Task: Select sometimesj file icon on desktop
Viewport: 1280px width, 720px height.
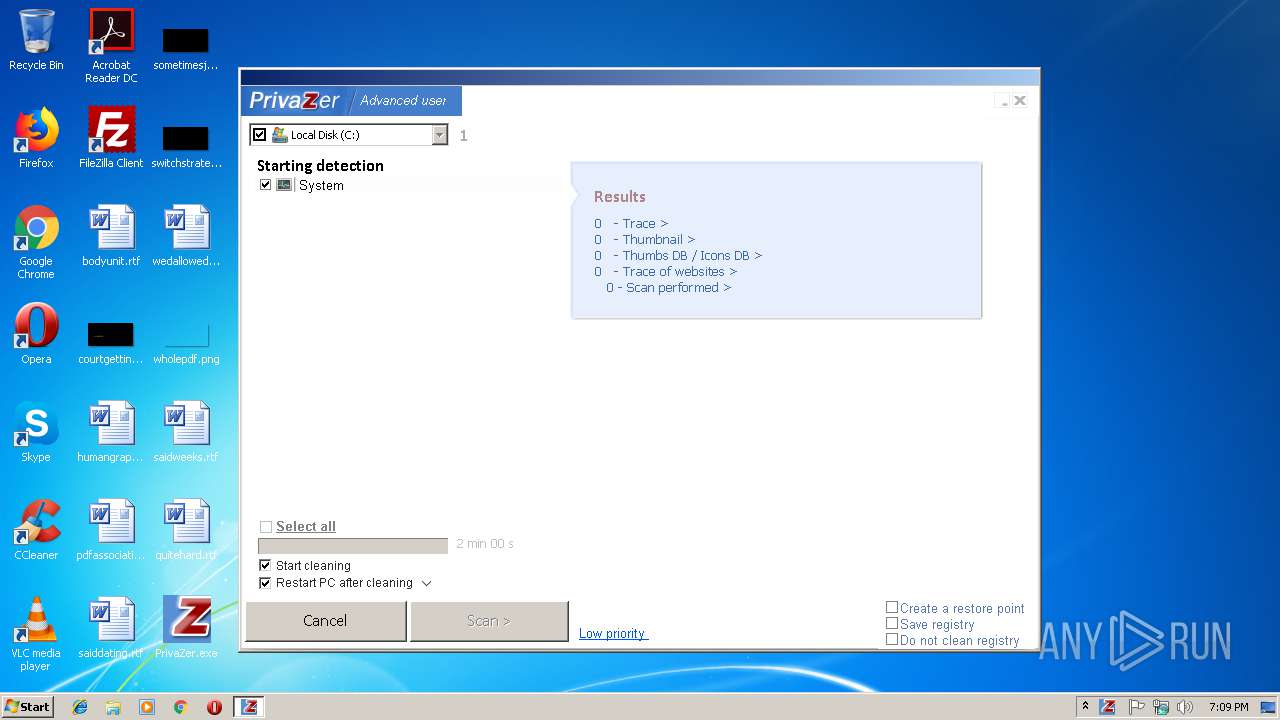Action: 186,48
